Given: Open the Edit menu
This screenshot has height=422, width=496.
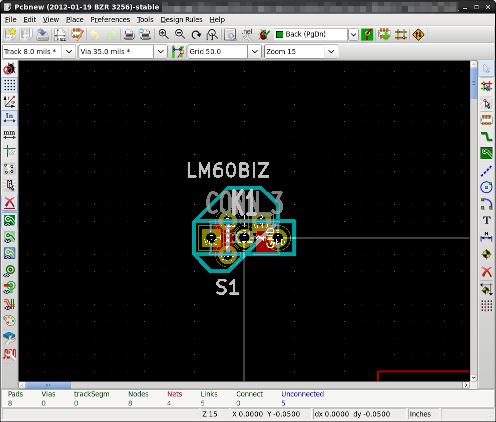Looking at the screenshot, I should click(x=29, y=20).
